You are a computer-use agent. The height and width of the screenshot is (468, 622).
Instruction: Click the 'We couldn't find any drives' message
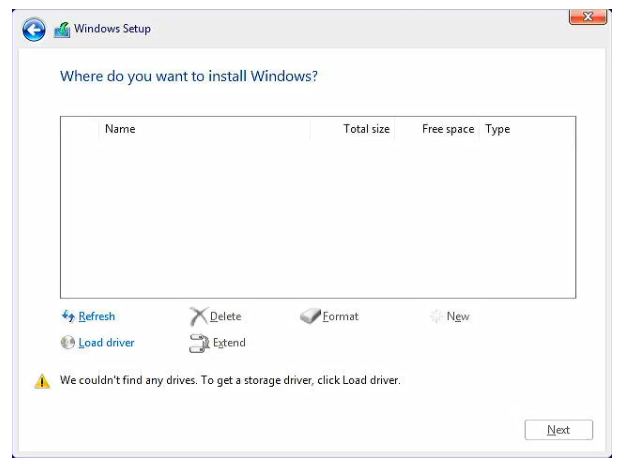coord(230,380)
